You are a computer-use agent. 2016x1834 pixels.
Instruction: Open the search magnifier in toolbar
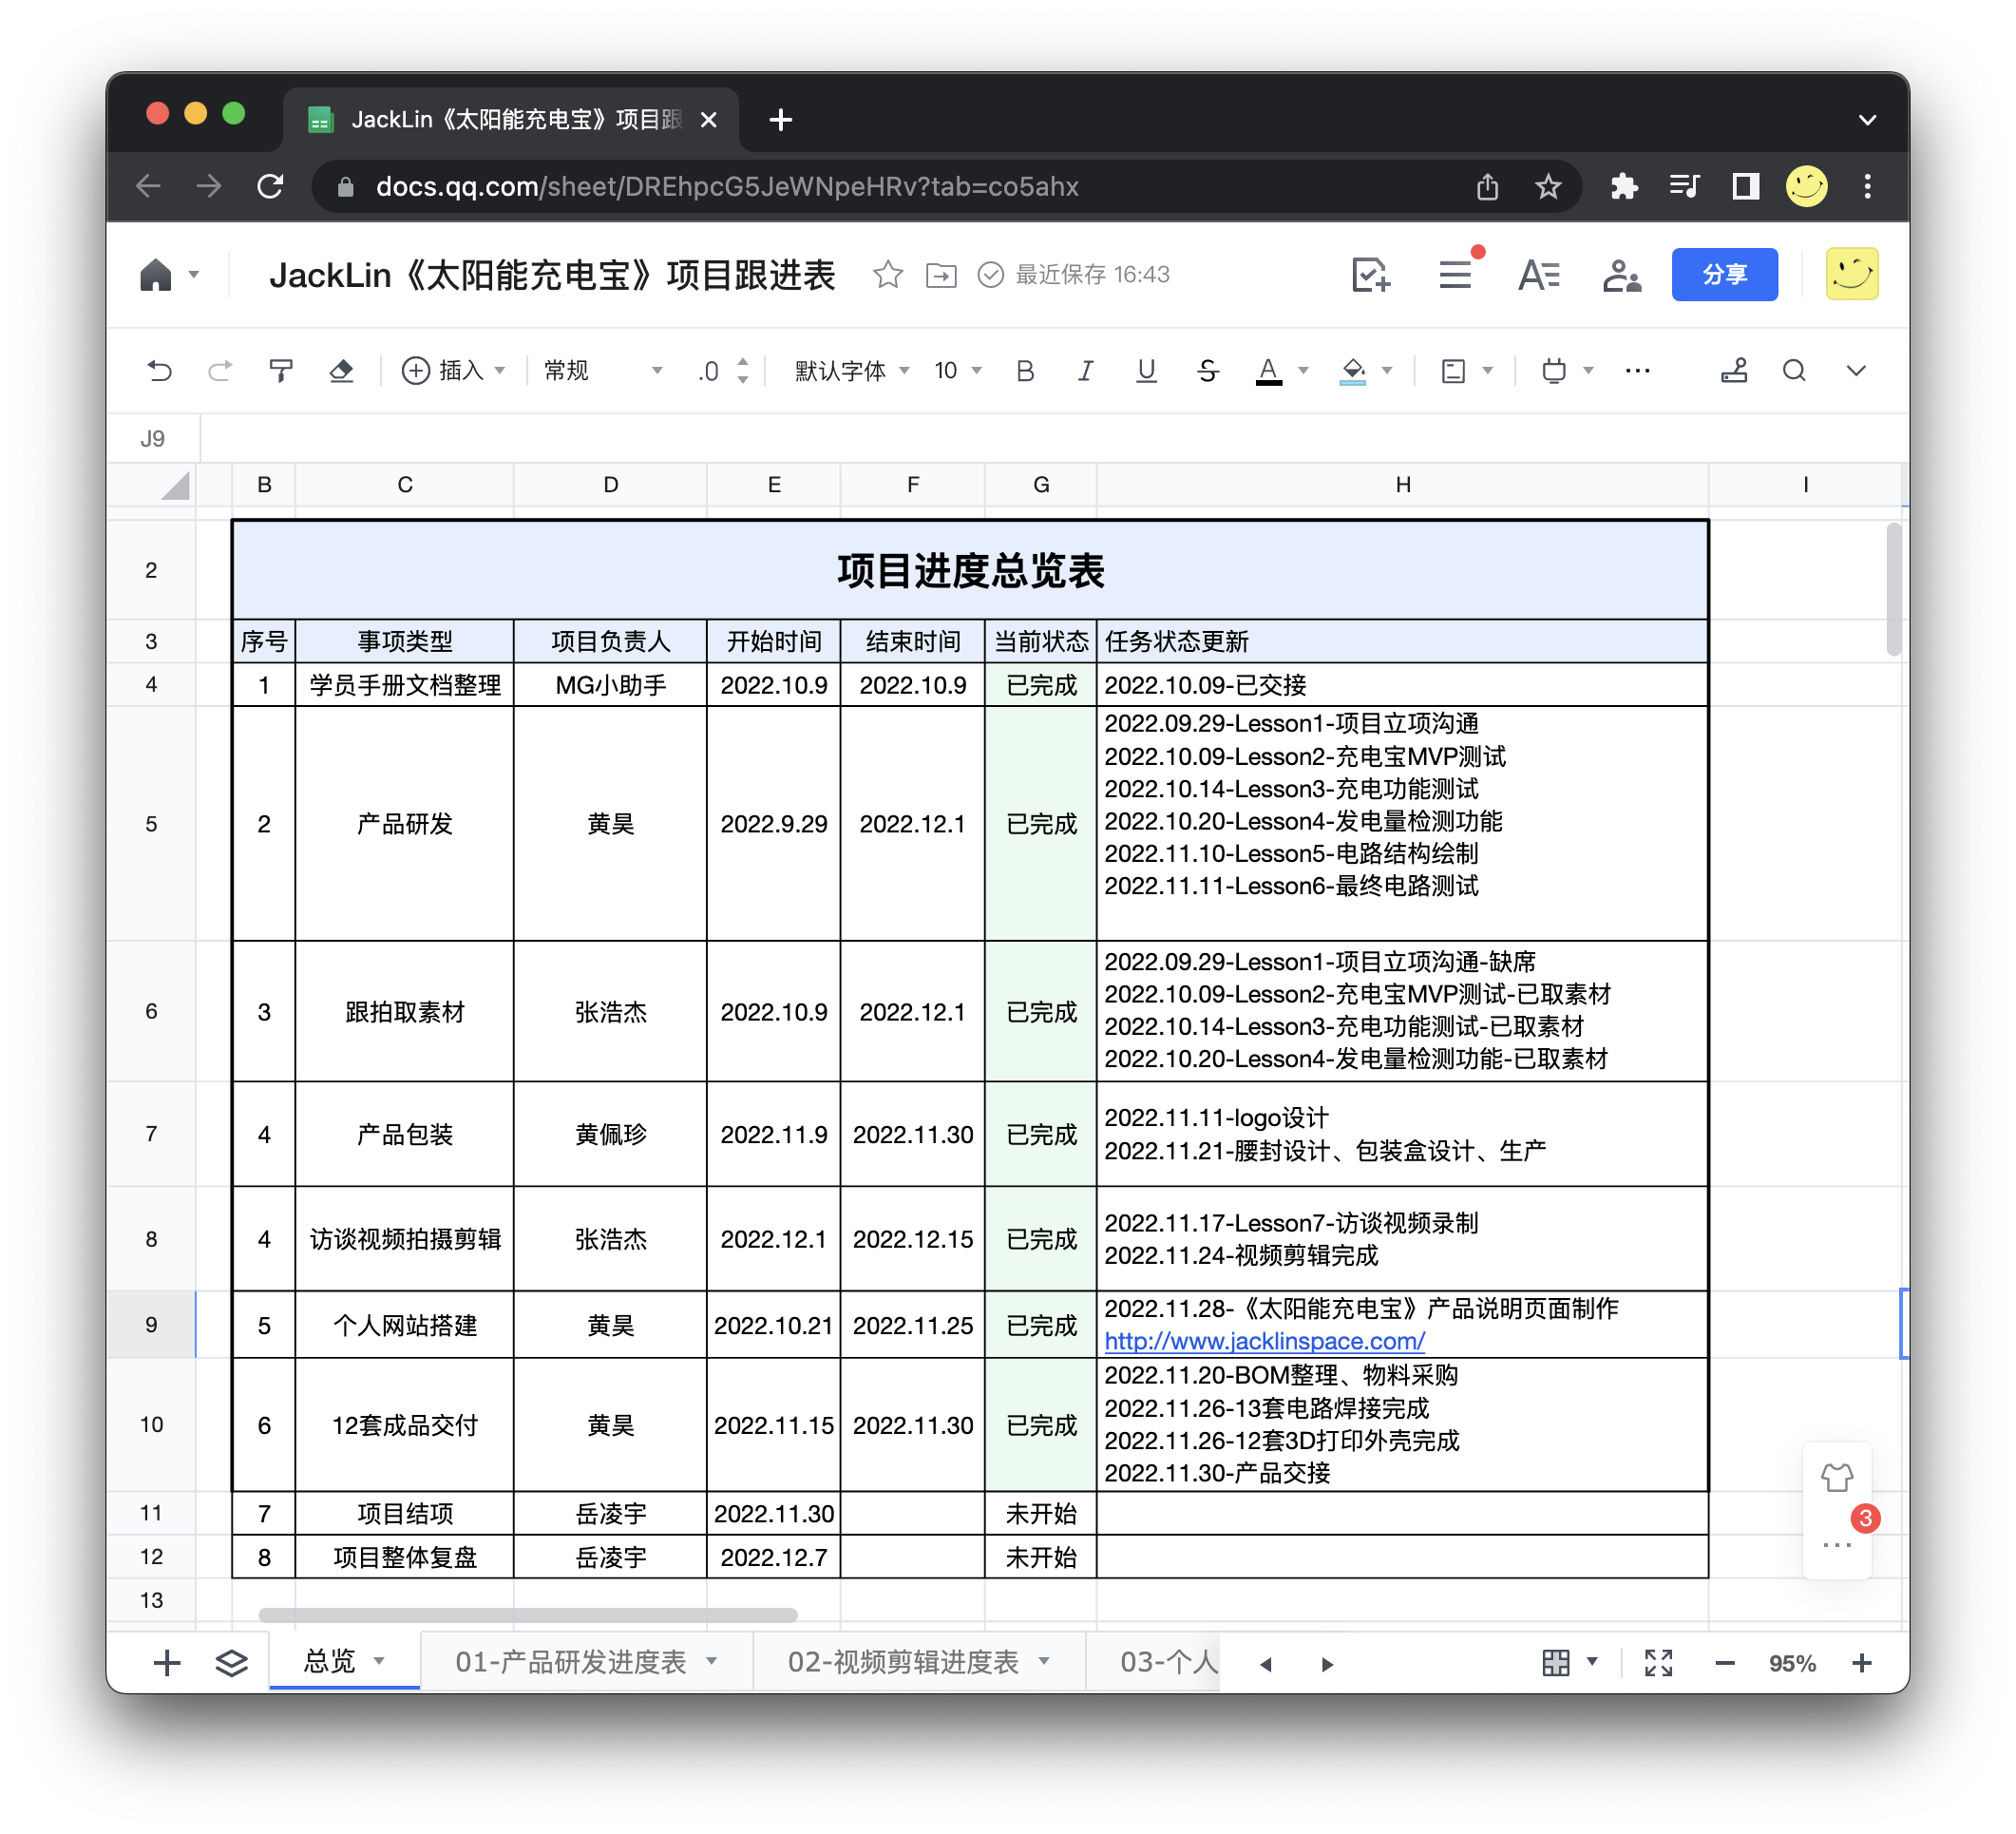click(x=1794, y=371)
